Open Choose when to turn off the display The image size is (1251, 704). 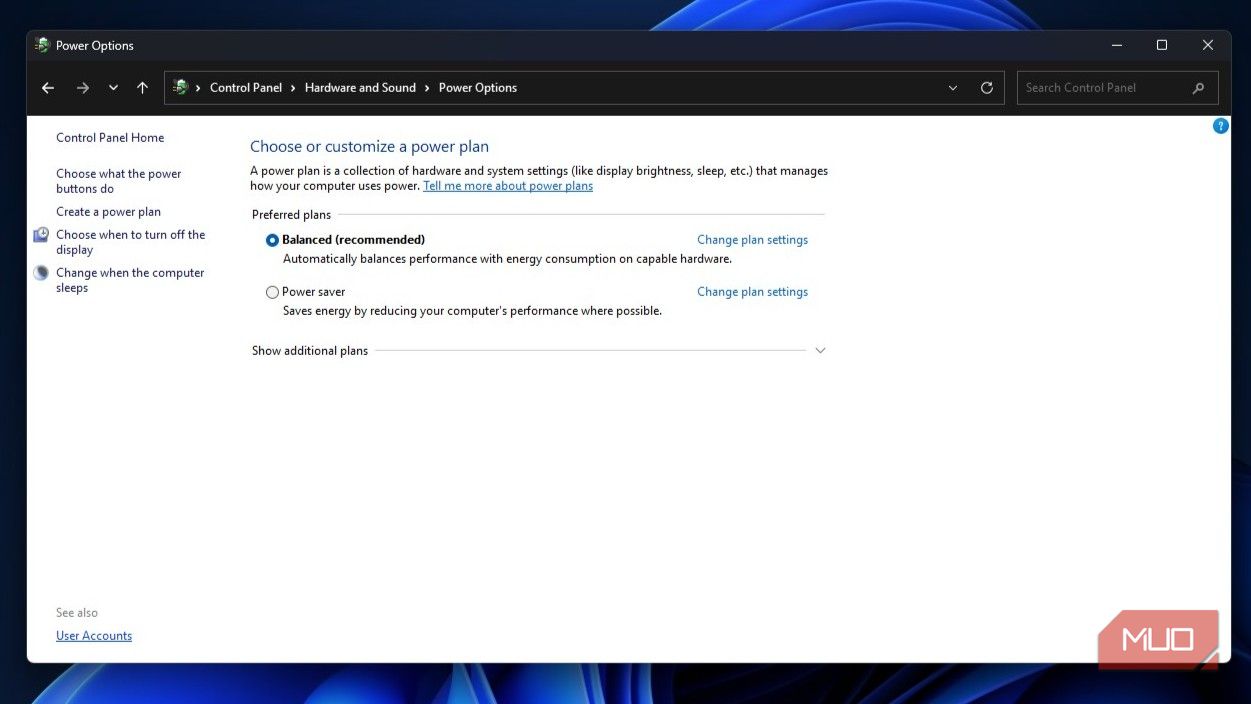(x=130, y=242)
